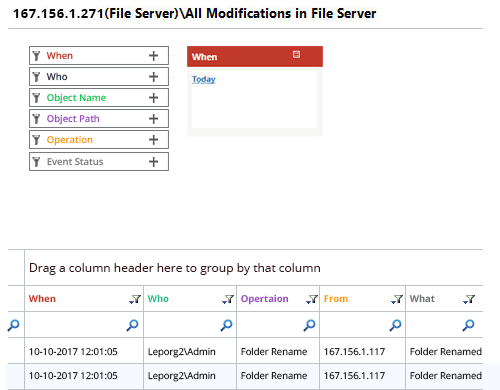The height and width of the screenshot is (390, 500).
Task: Close the red When filter panel
Action: point(296,54)
